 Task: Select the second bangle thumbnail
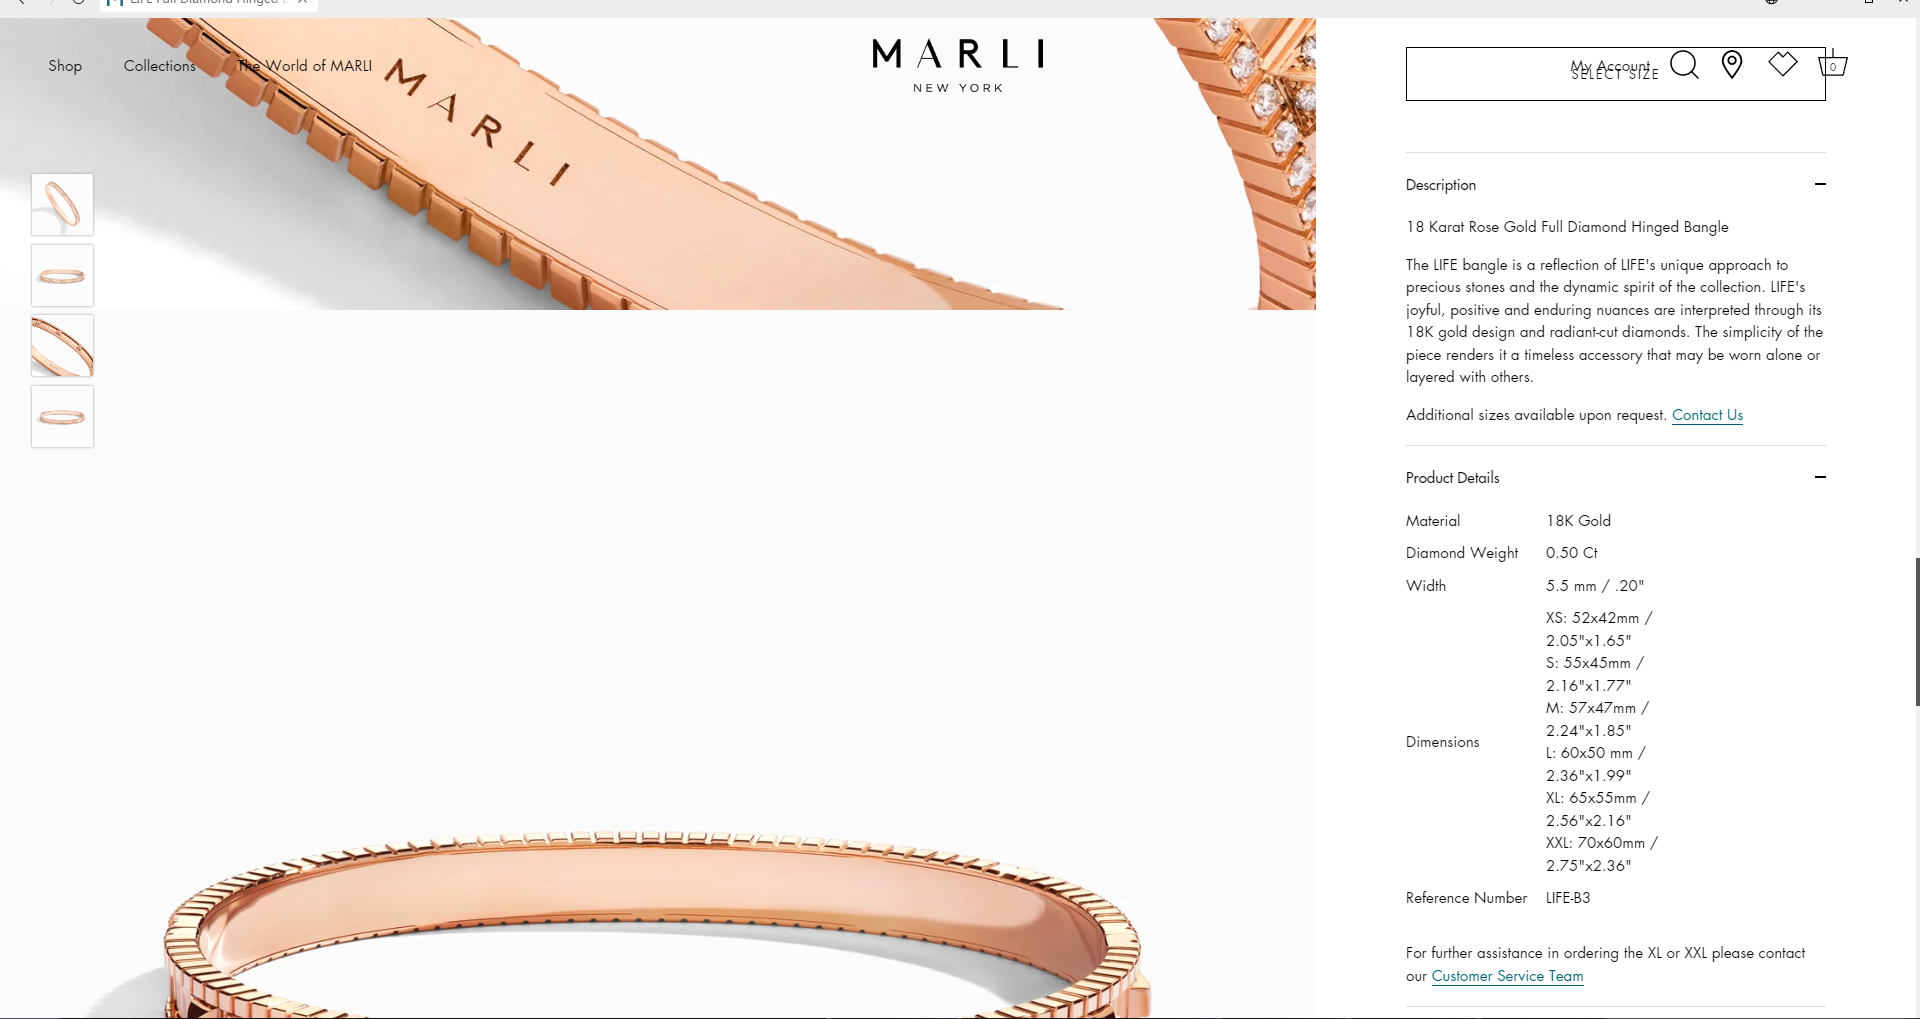click(62, 276)
